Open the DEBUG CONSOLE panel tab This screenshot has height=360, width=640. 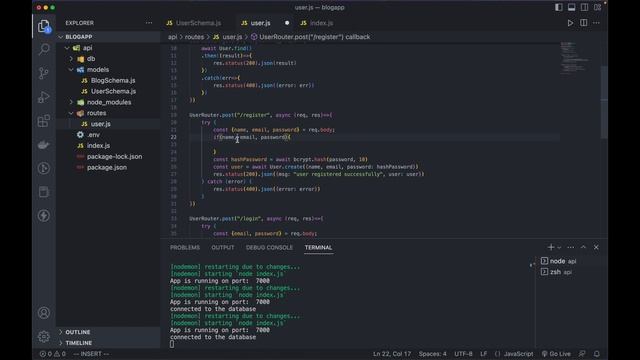(x=269, y=247)
